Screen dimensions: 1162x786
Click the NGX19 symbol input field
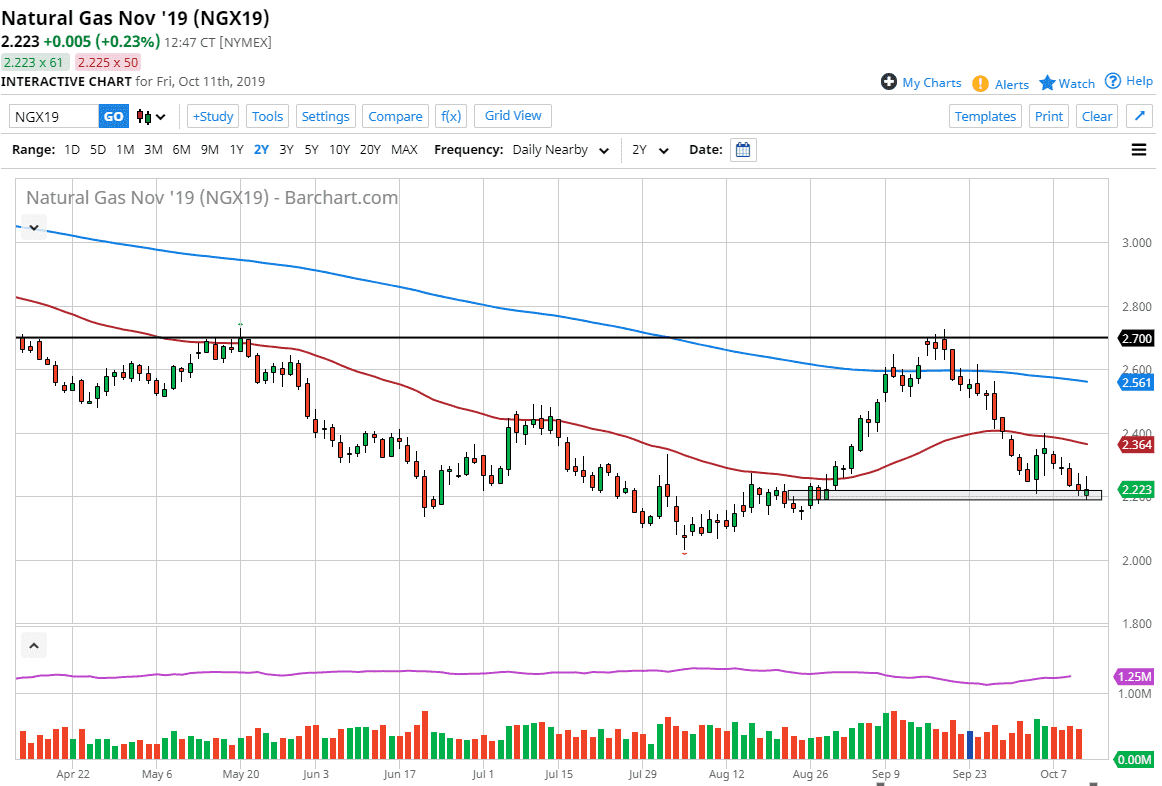(54, 117)
